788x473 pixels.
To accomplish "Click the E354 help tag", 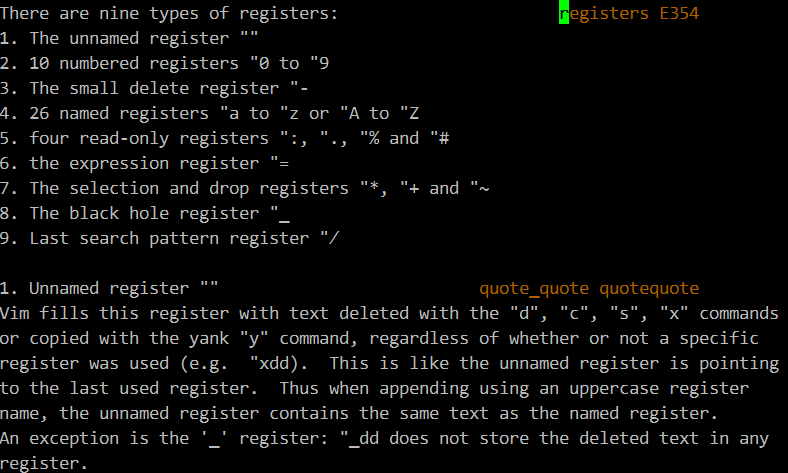I will (x=679, y=13).
